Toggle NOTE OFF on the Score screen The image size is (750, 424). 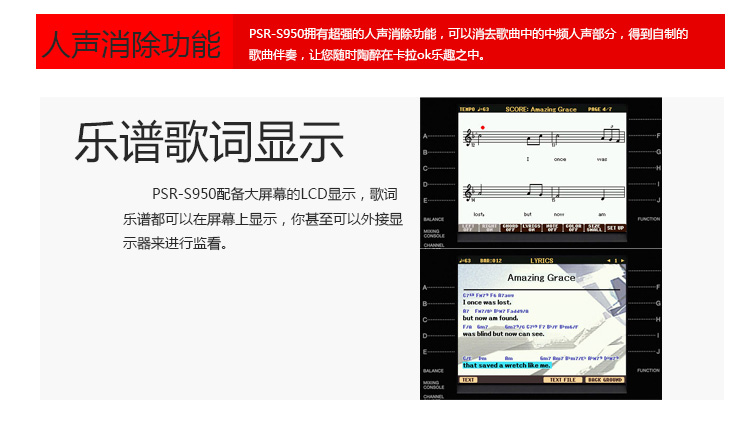(552, 228)
